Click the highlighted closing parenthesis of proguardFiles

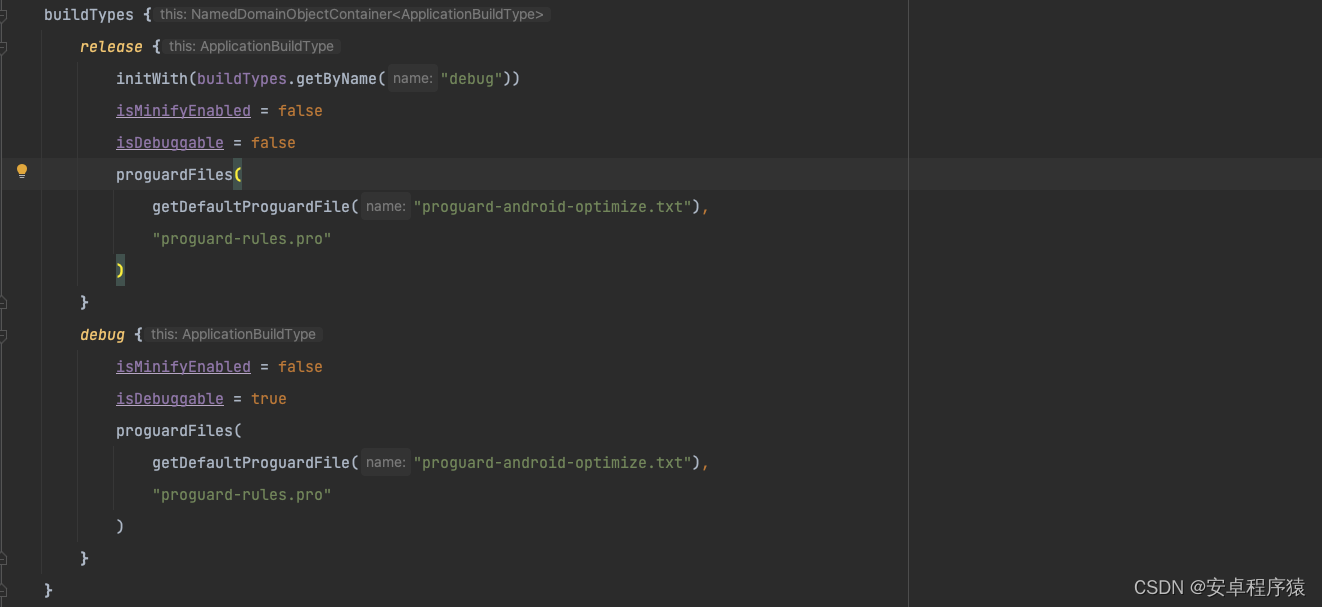pos(119,270)
